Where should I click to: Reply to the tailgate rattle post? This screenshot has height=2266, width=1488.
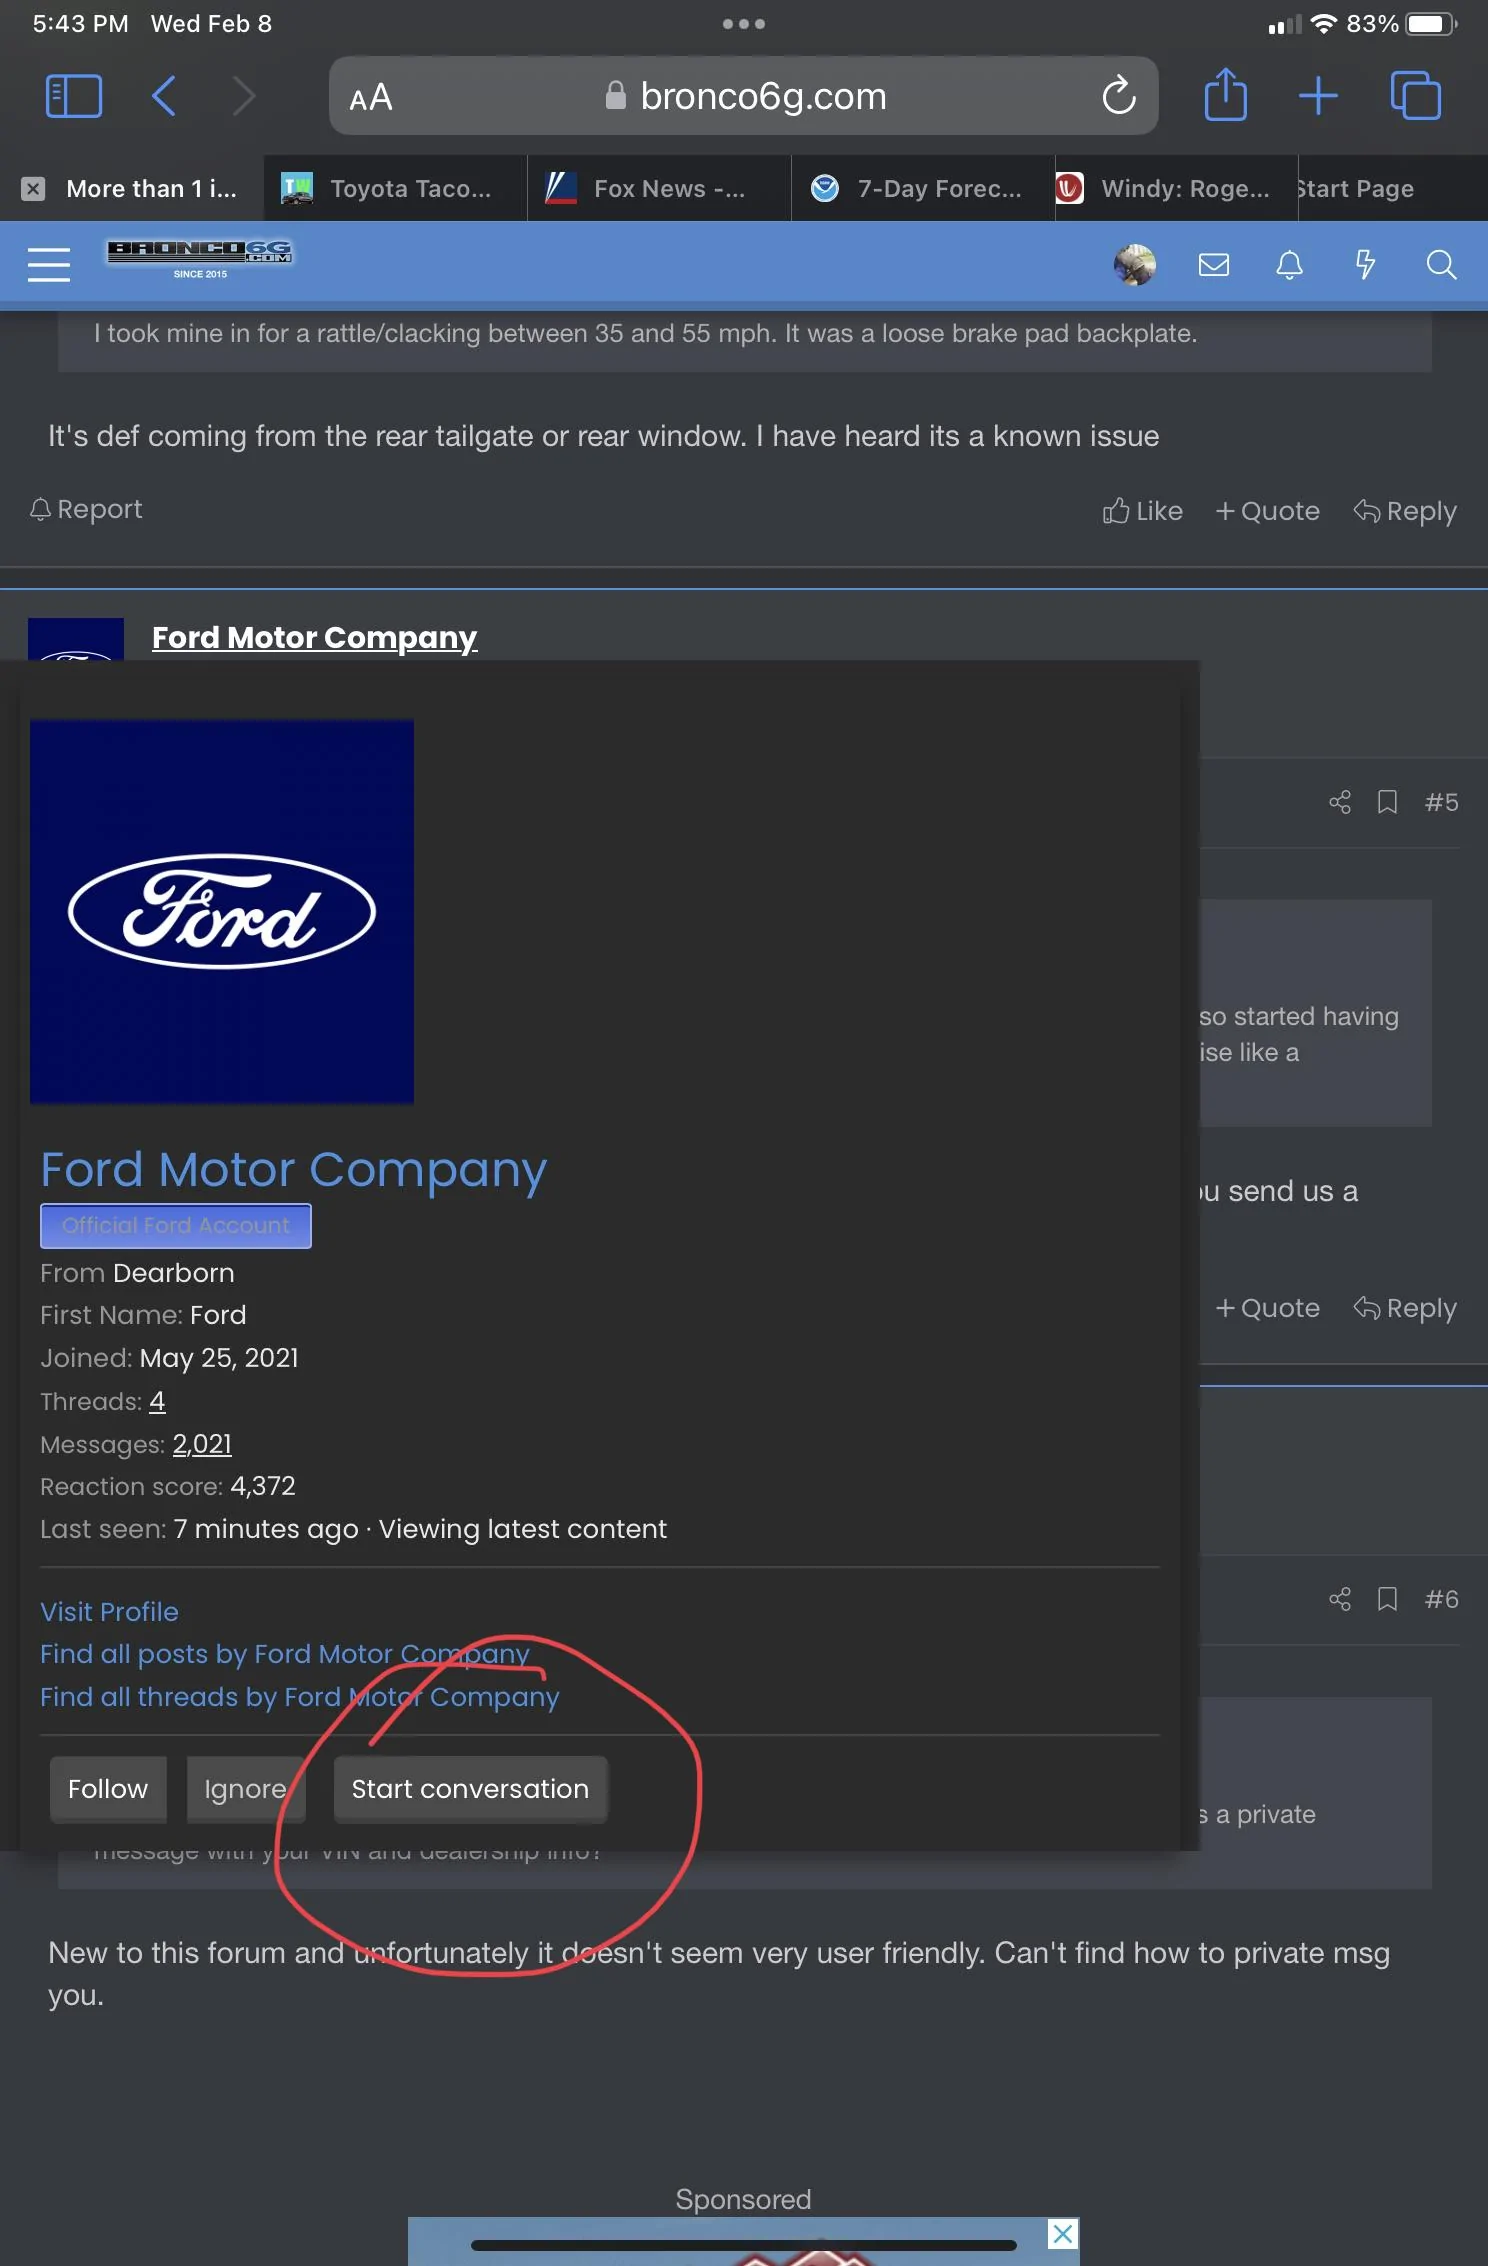1405,511
